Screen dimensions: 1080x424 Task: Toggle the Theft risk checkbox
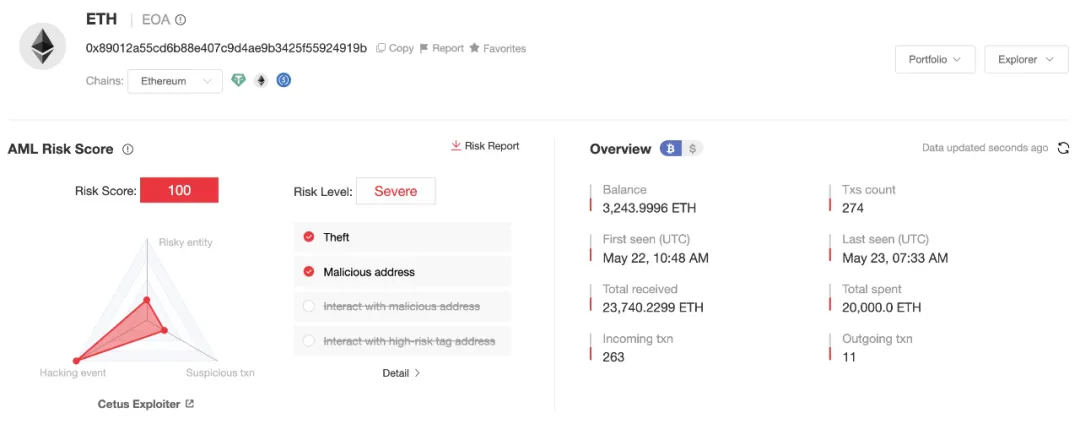tap(309, 237)
